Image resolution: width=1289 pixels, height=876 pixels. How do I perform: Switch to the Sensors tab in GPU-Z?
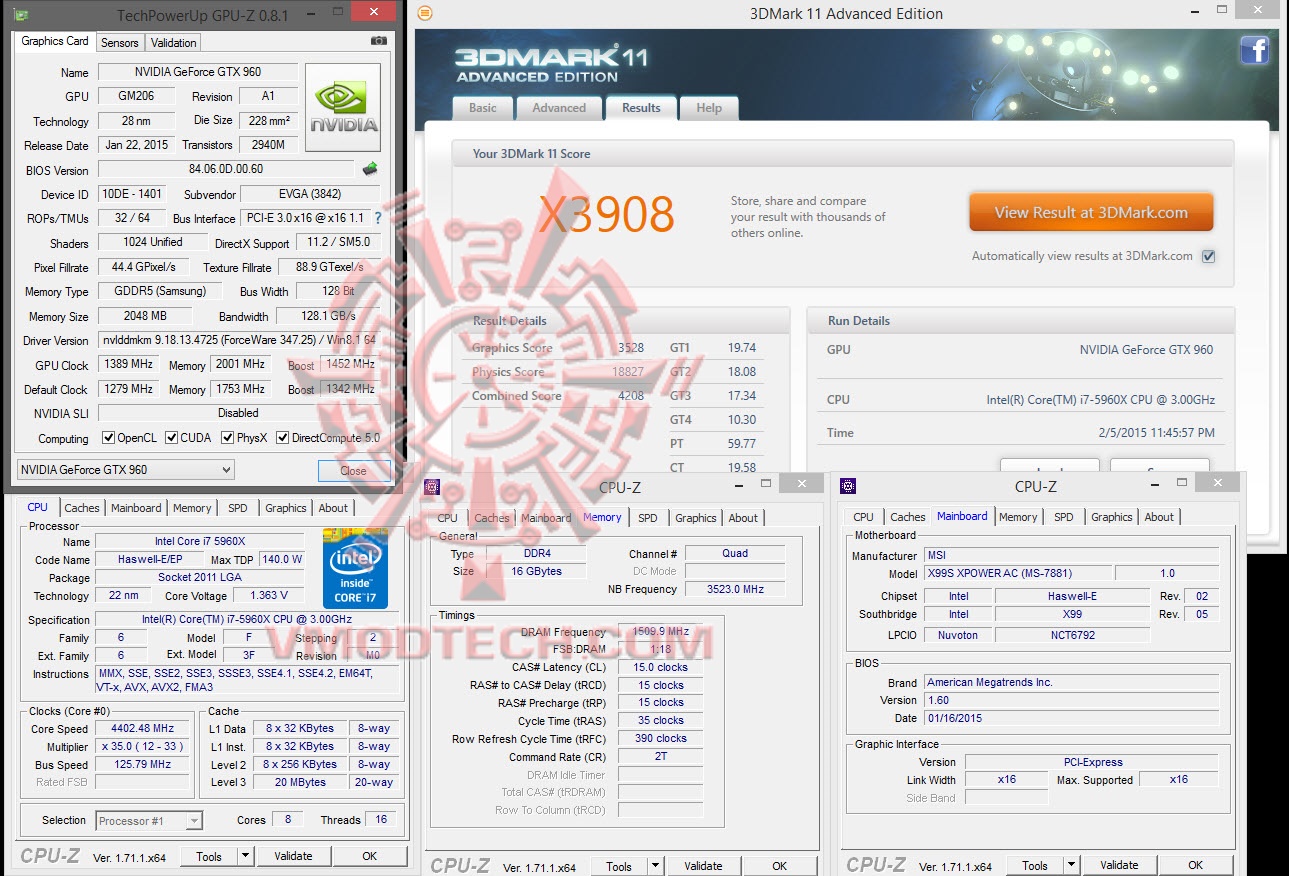(120, 43)
